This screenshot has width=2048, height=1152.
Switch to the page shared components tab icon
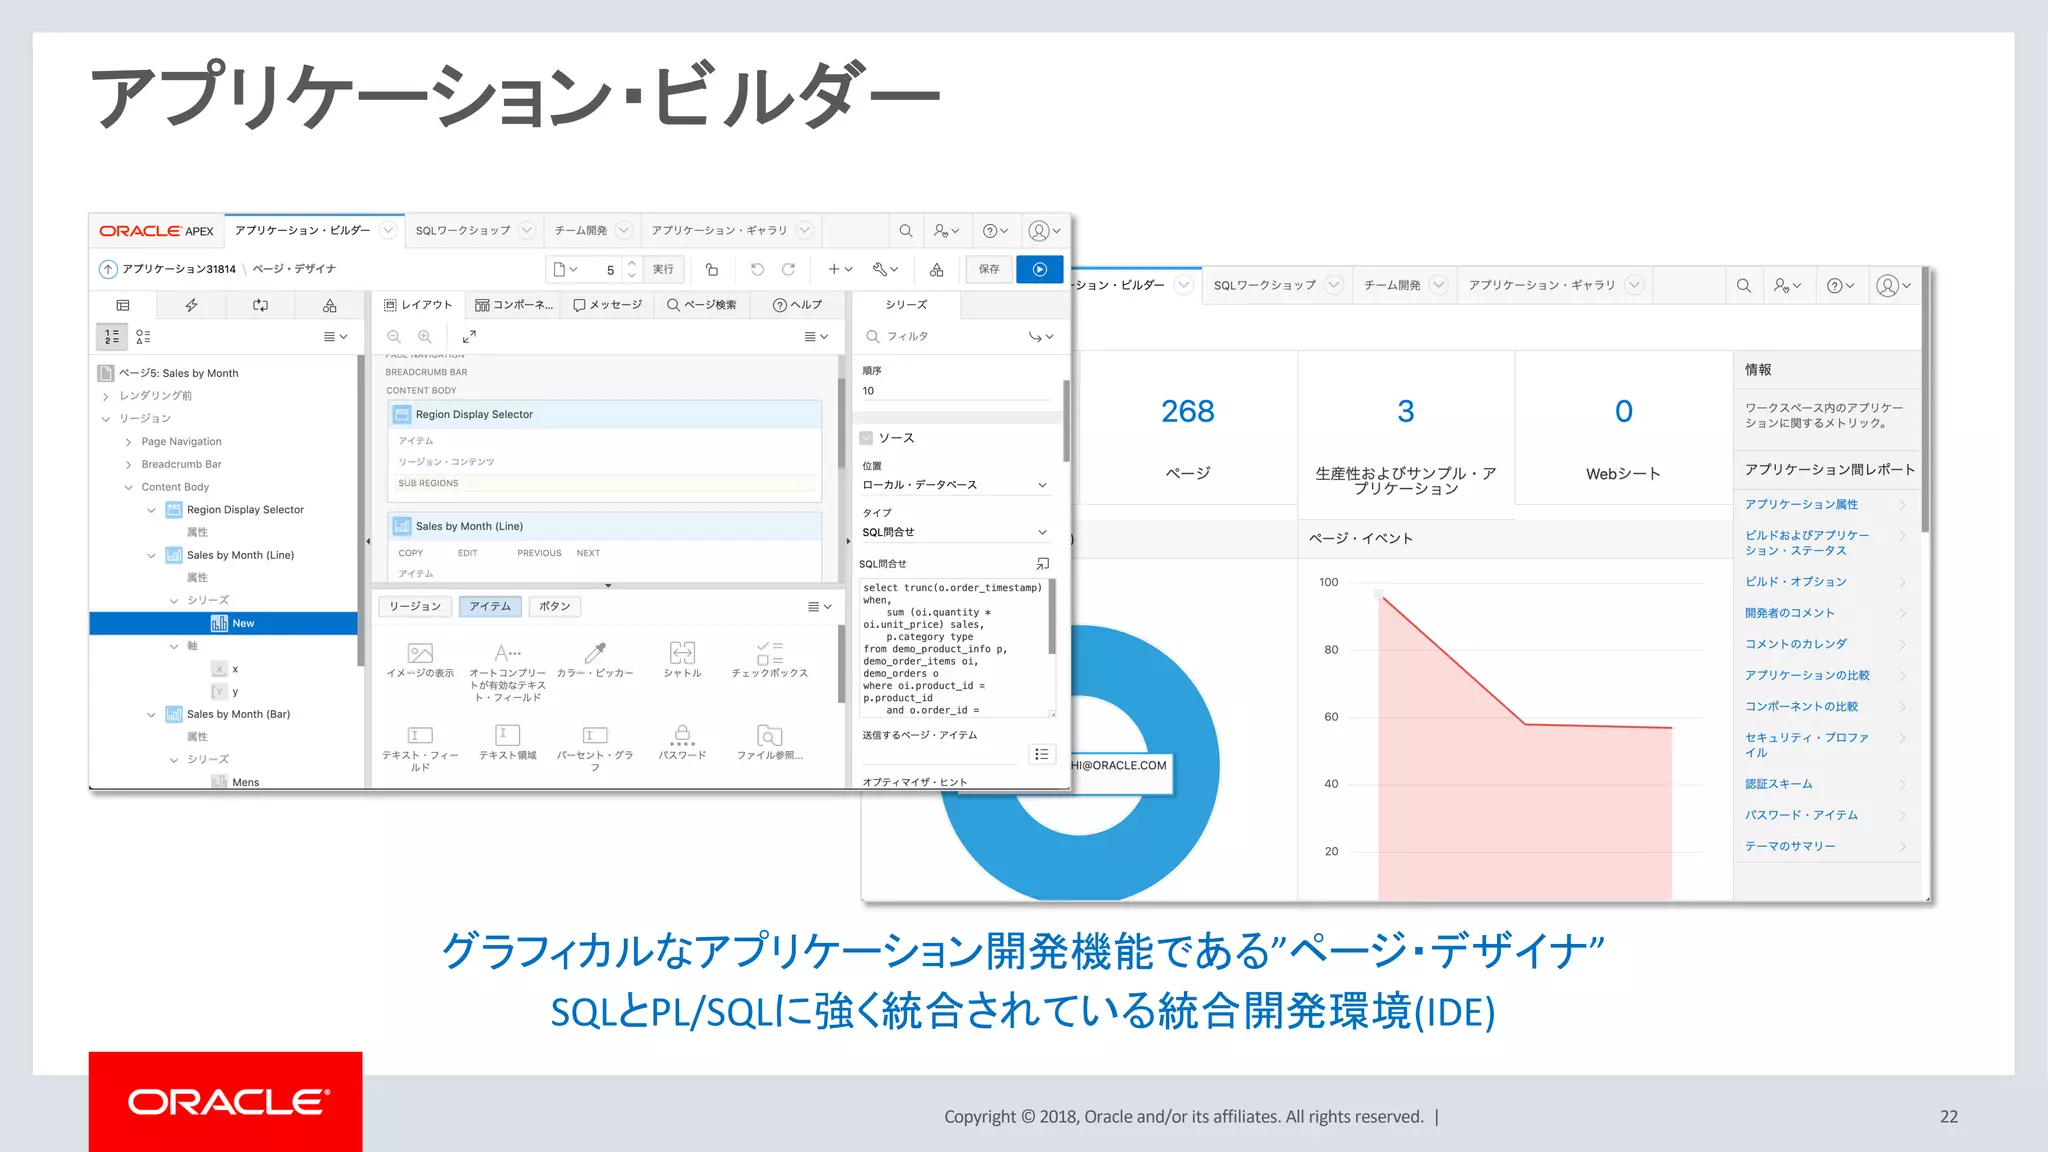click(x=329, y=305)
